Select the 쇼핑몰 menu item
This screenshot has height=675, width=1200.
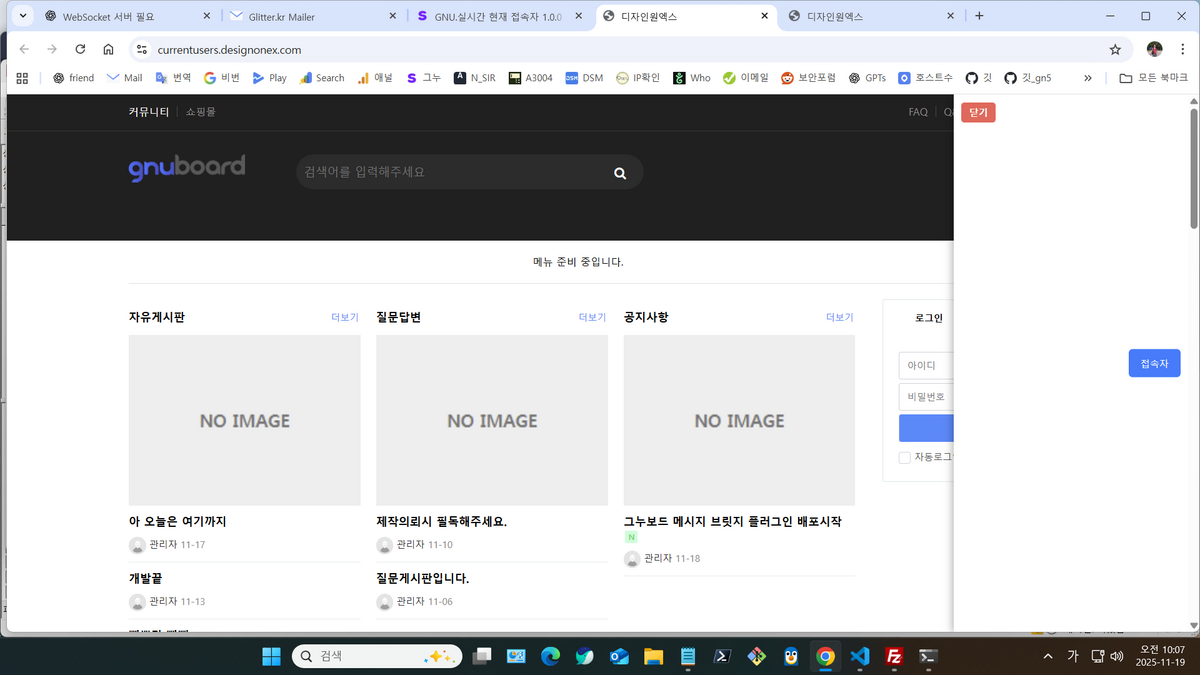[201, 112]
